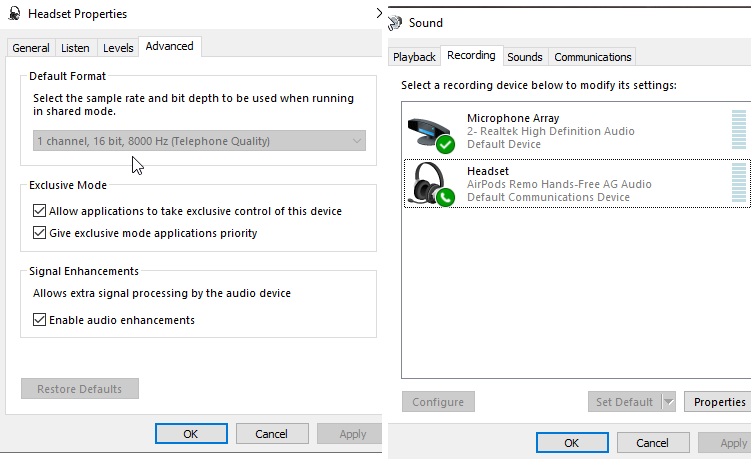Screen dimensions: 751x459
Task: Click OK in Headset Properties dialog
Action: [191, 434]
